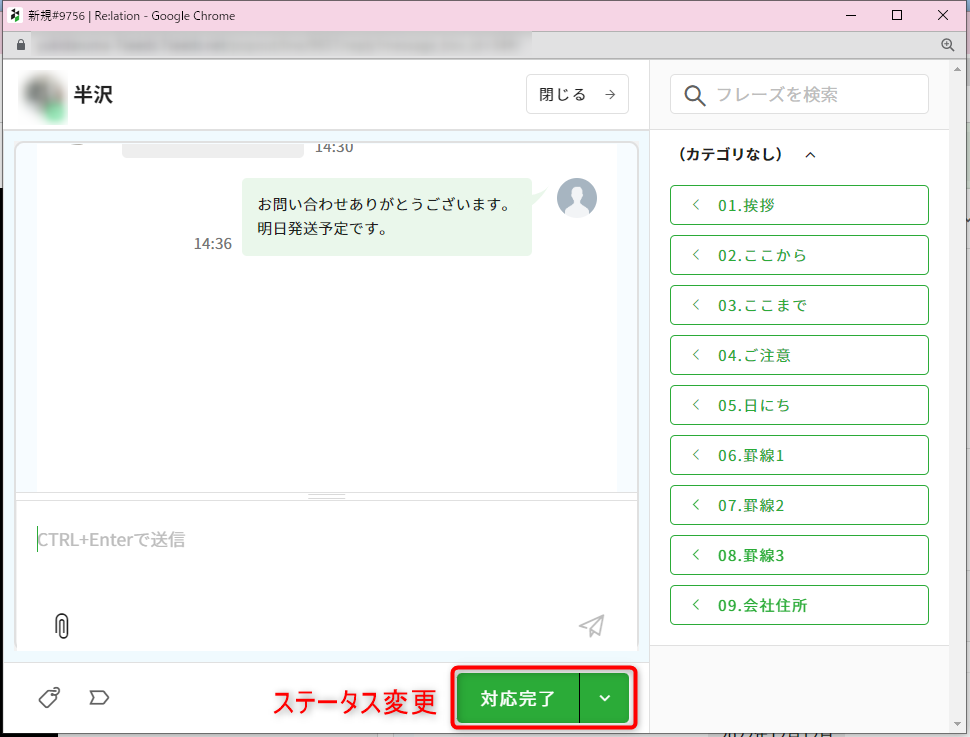Select the 05.日にち phrase

tap(799, 405)
